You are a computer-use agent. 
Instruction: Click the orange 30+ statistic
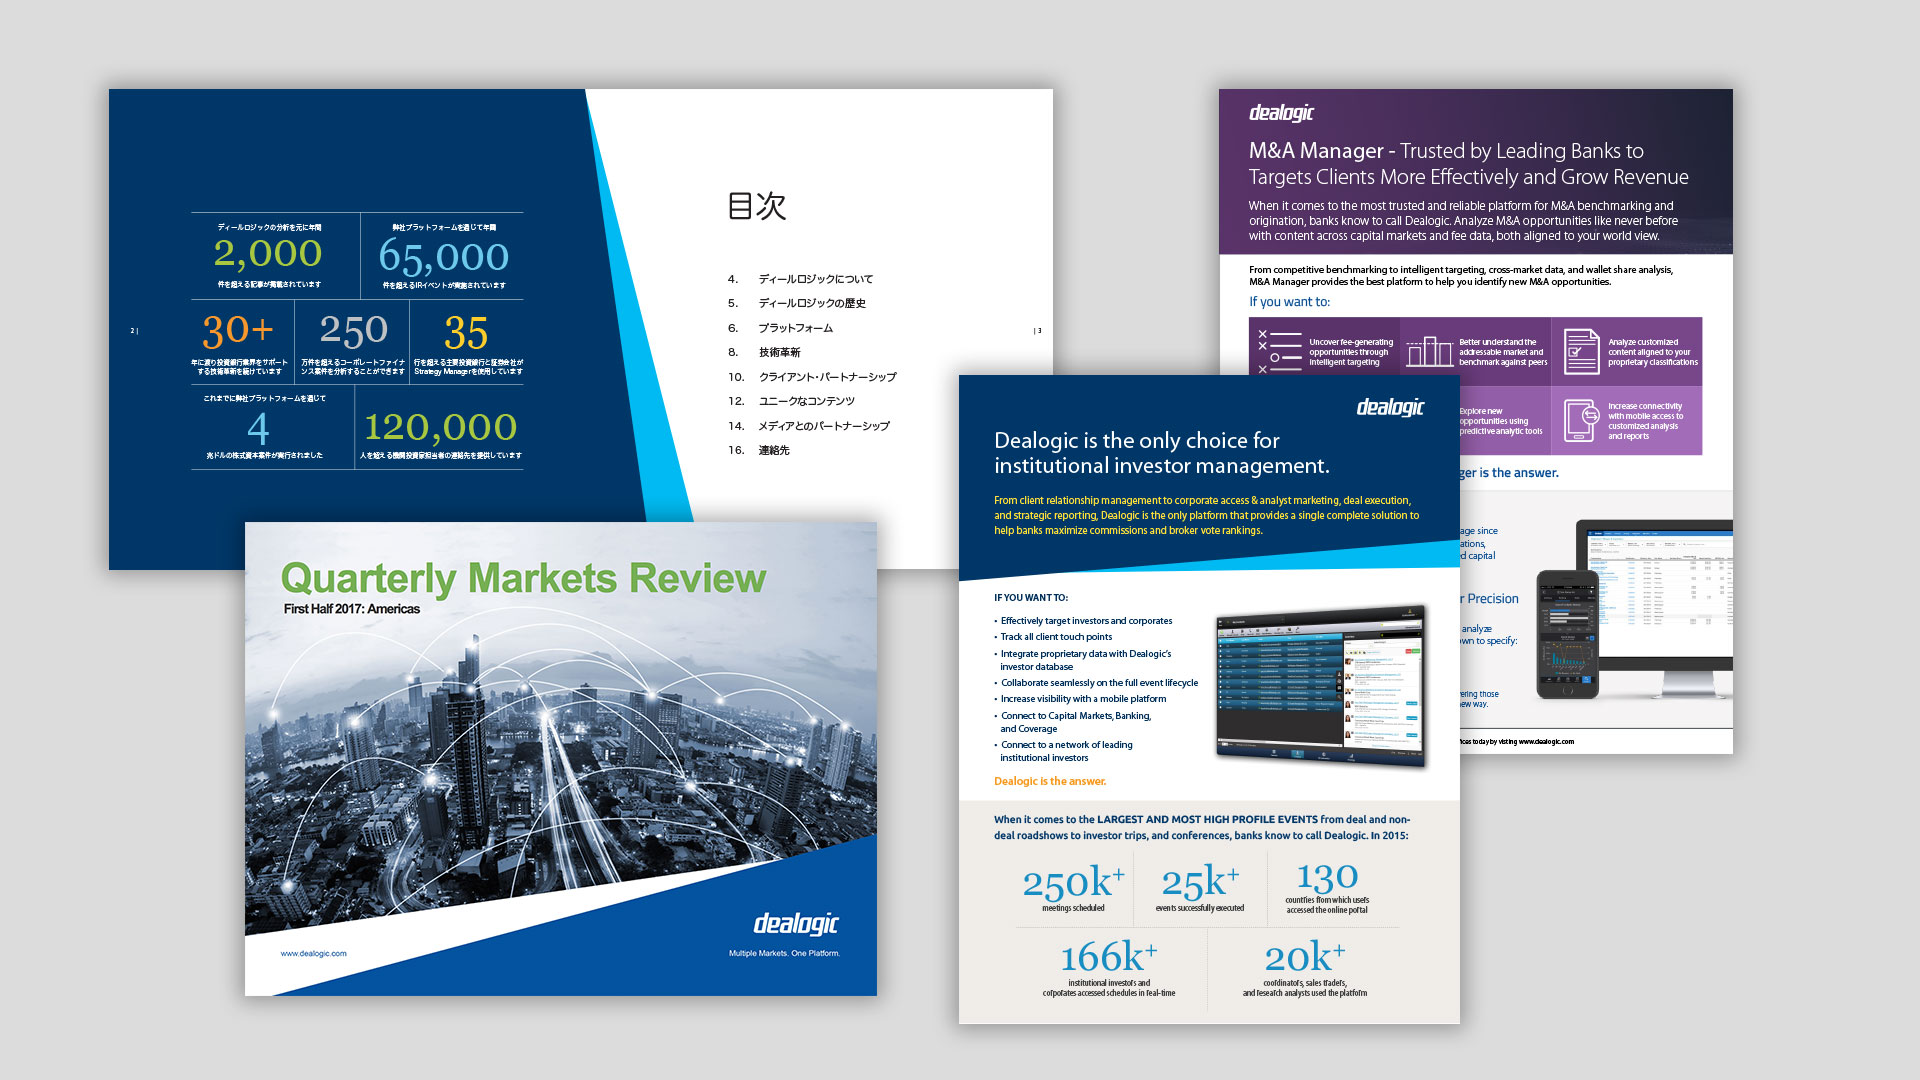click(238, 330)
